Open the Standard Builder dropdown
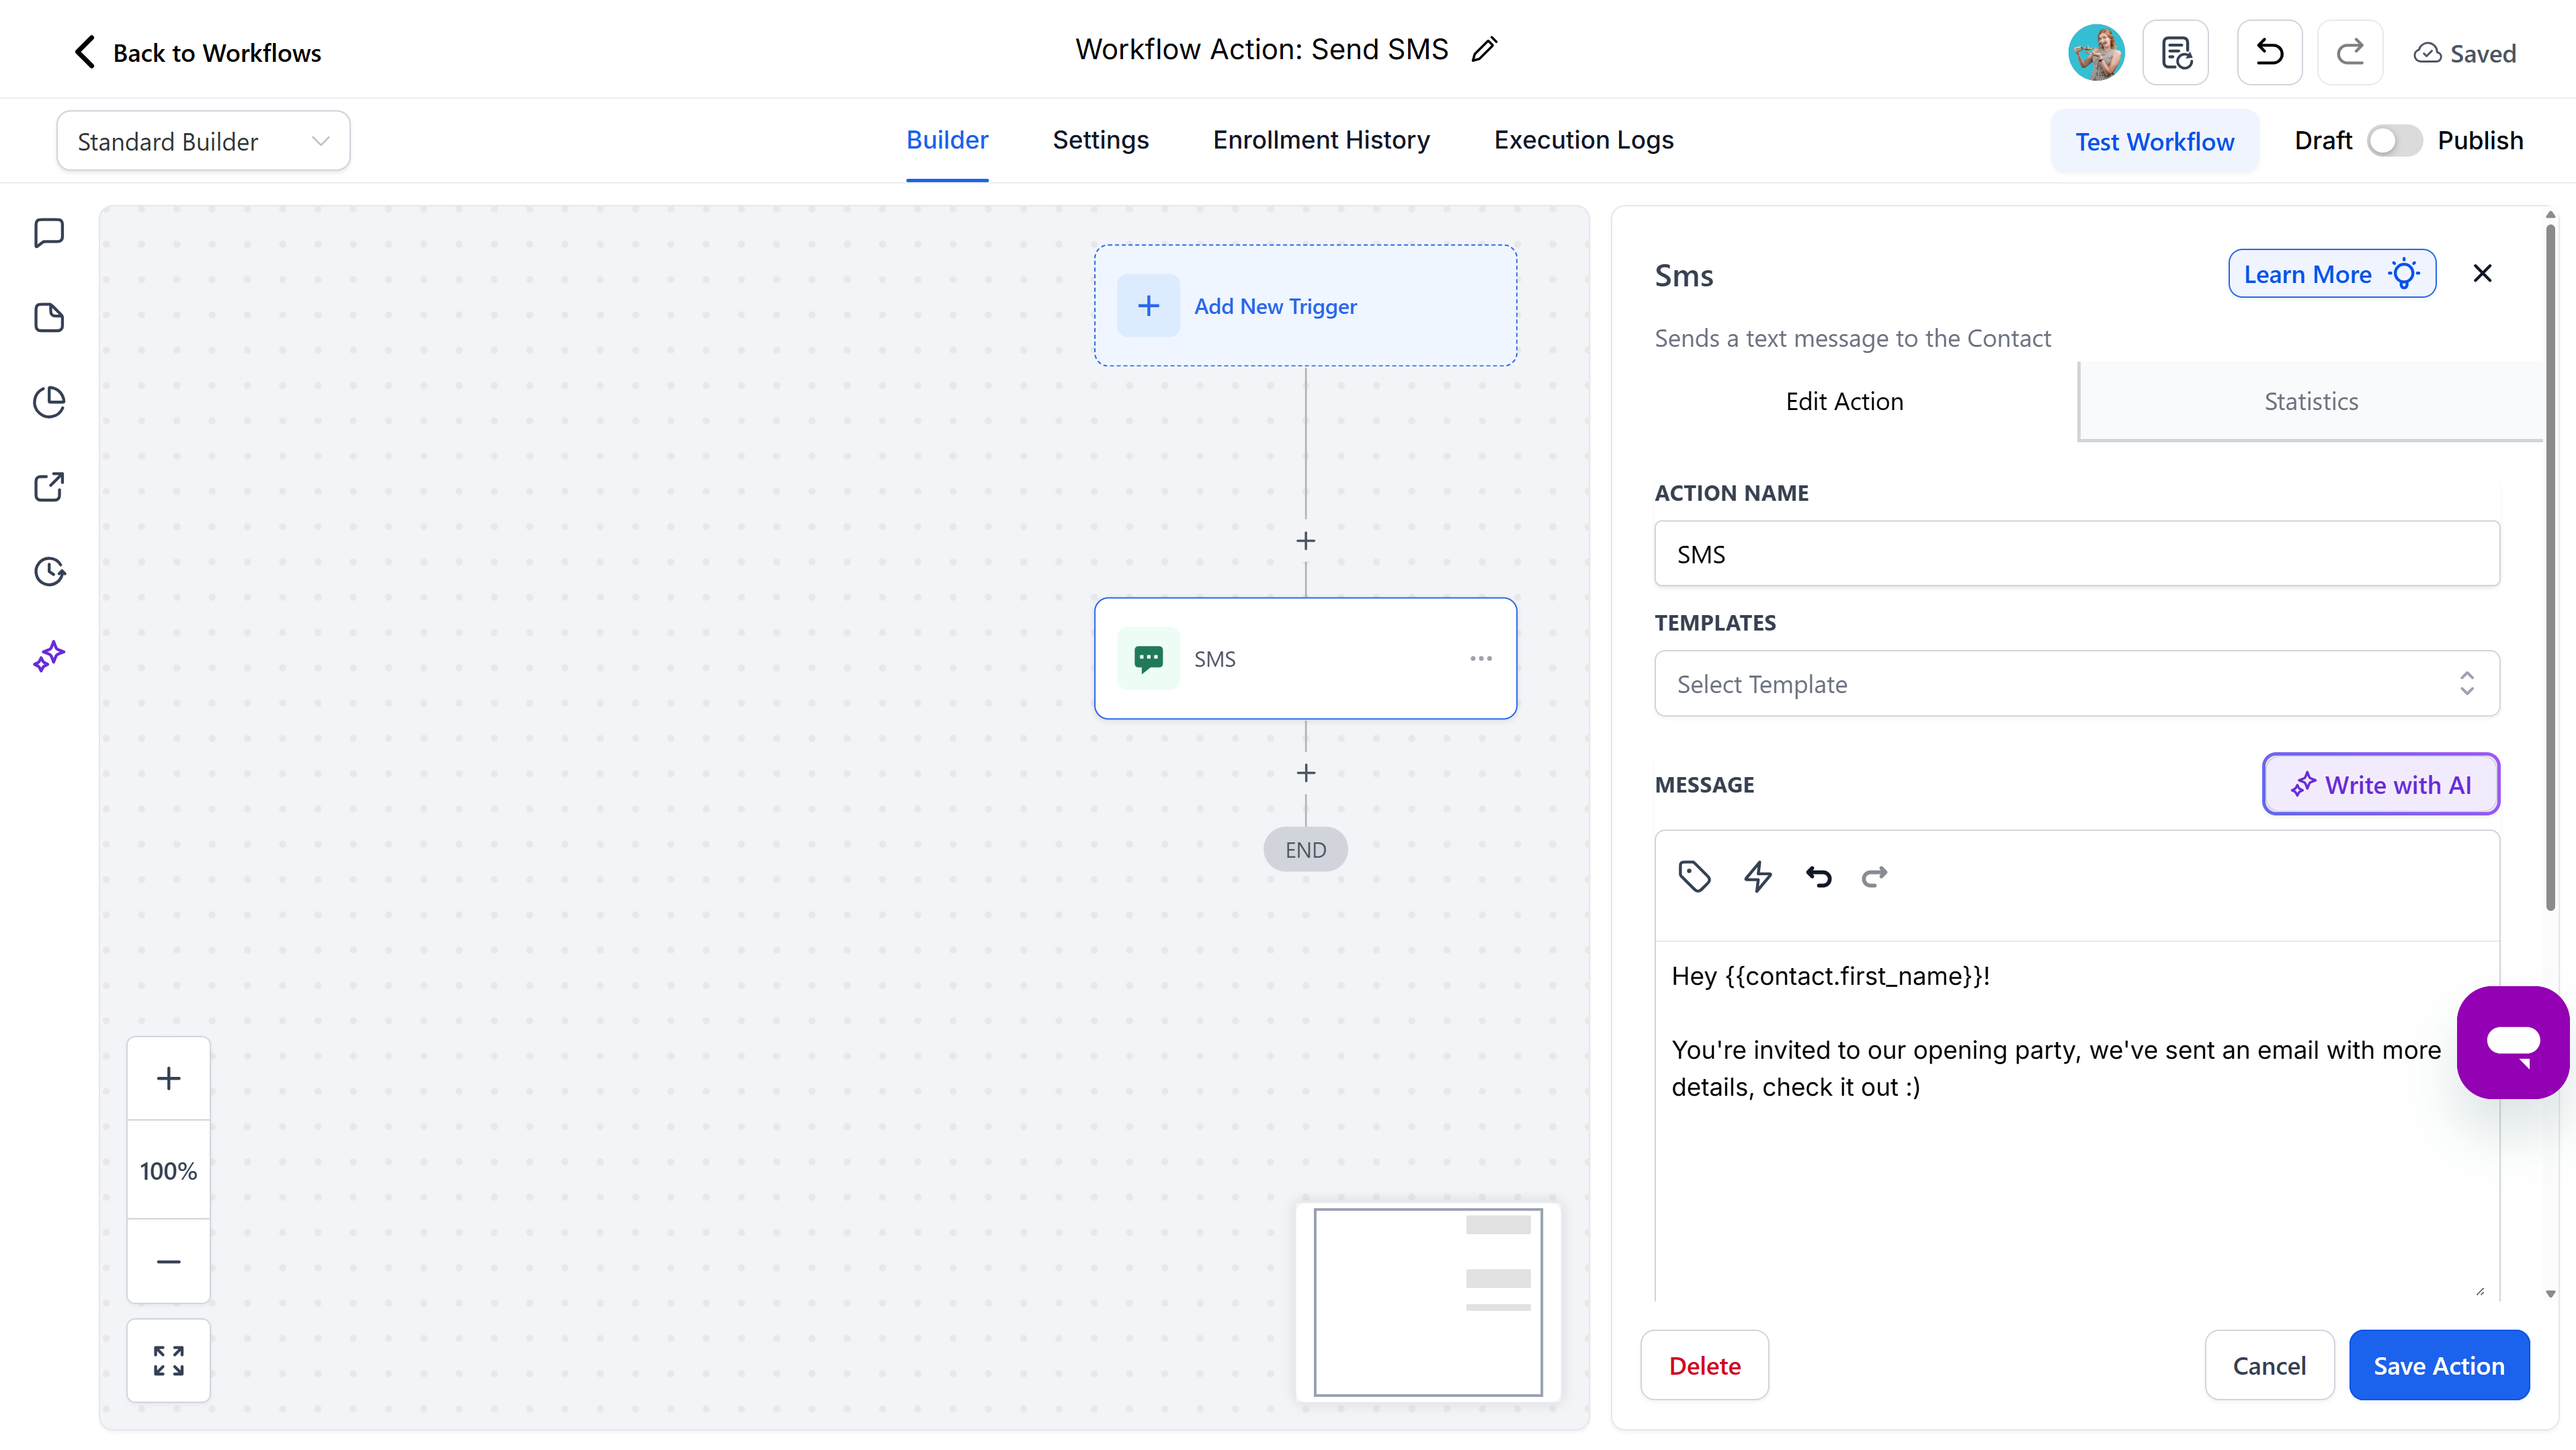2576x1450 pixels. pos(202,140)
